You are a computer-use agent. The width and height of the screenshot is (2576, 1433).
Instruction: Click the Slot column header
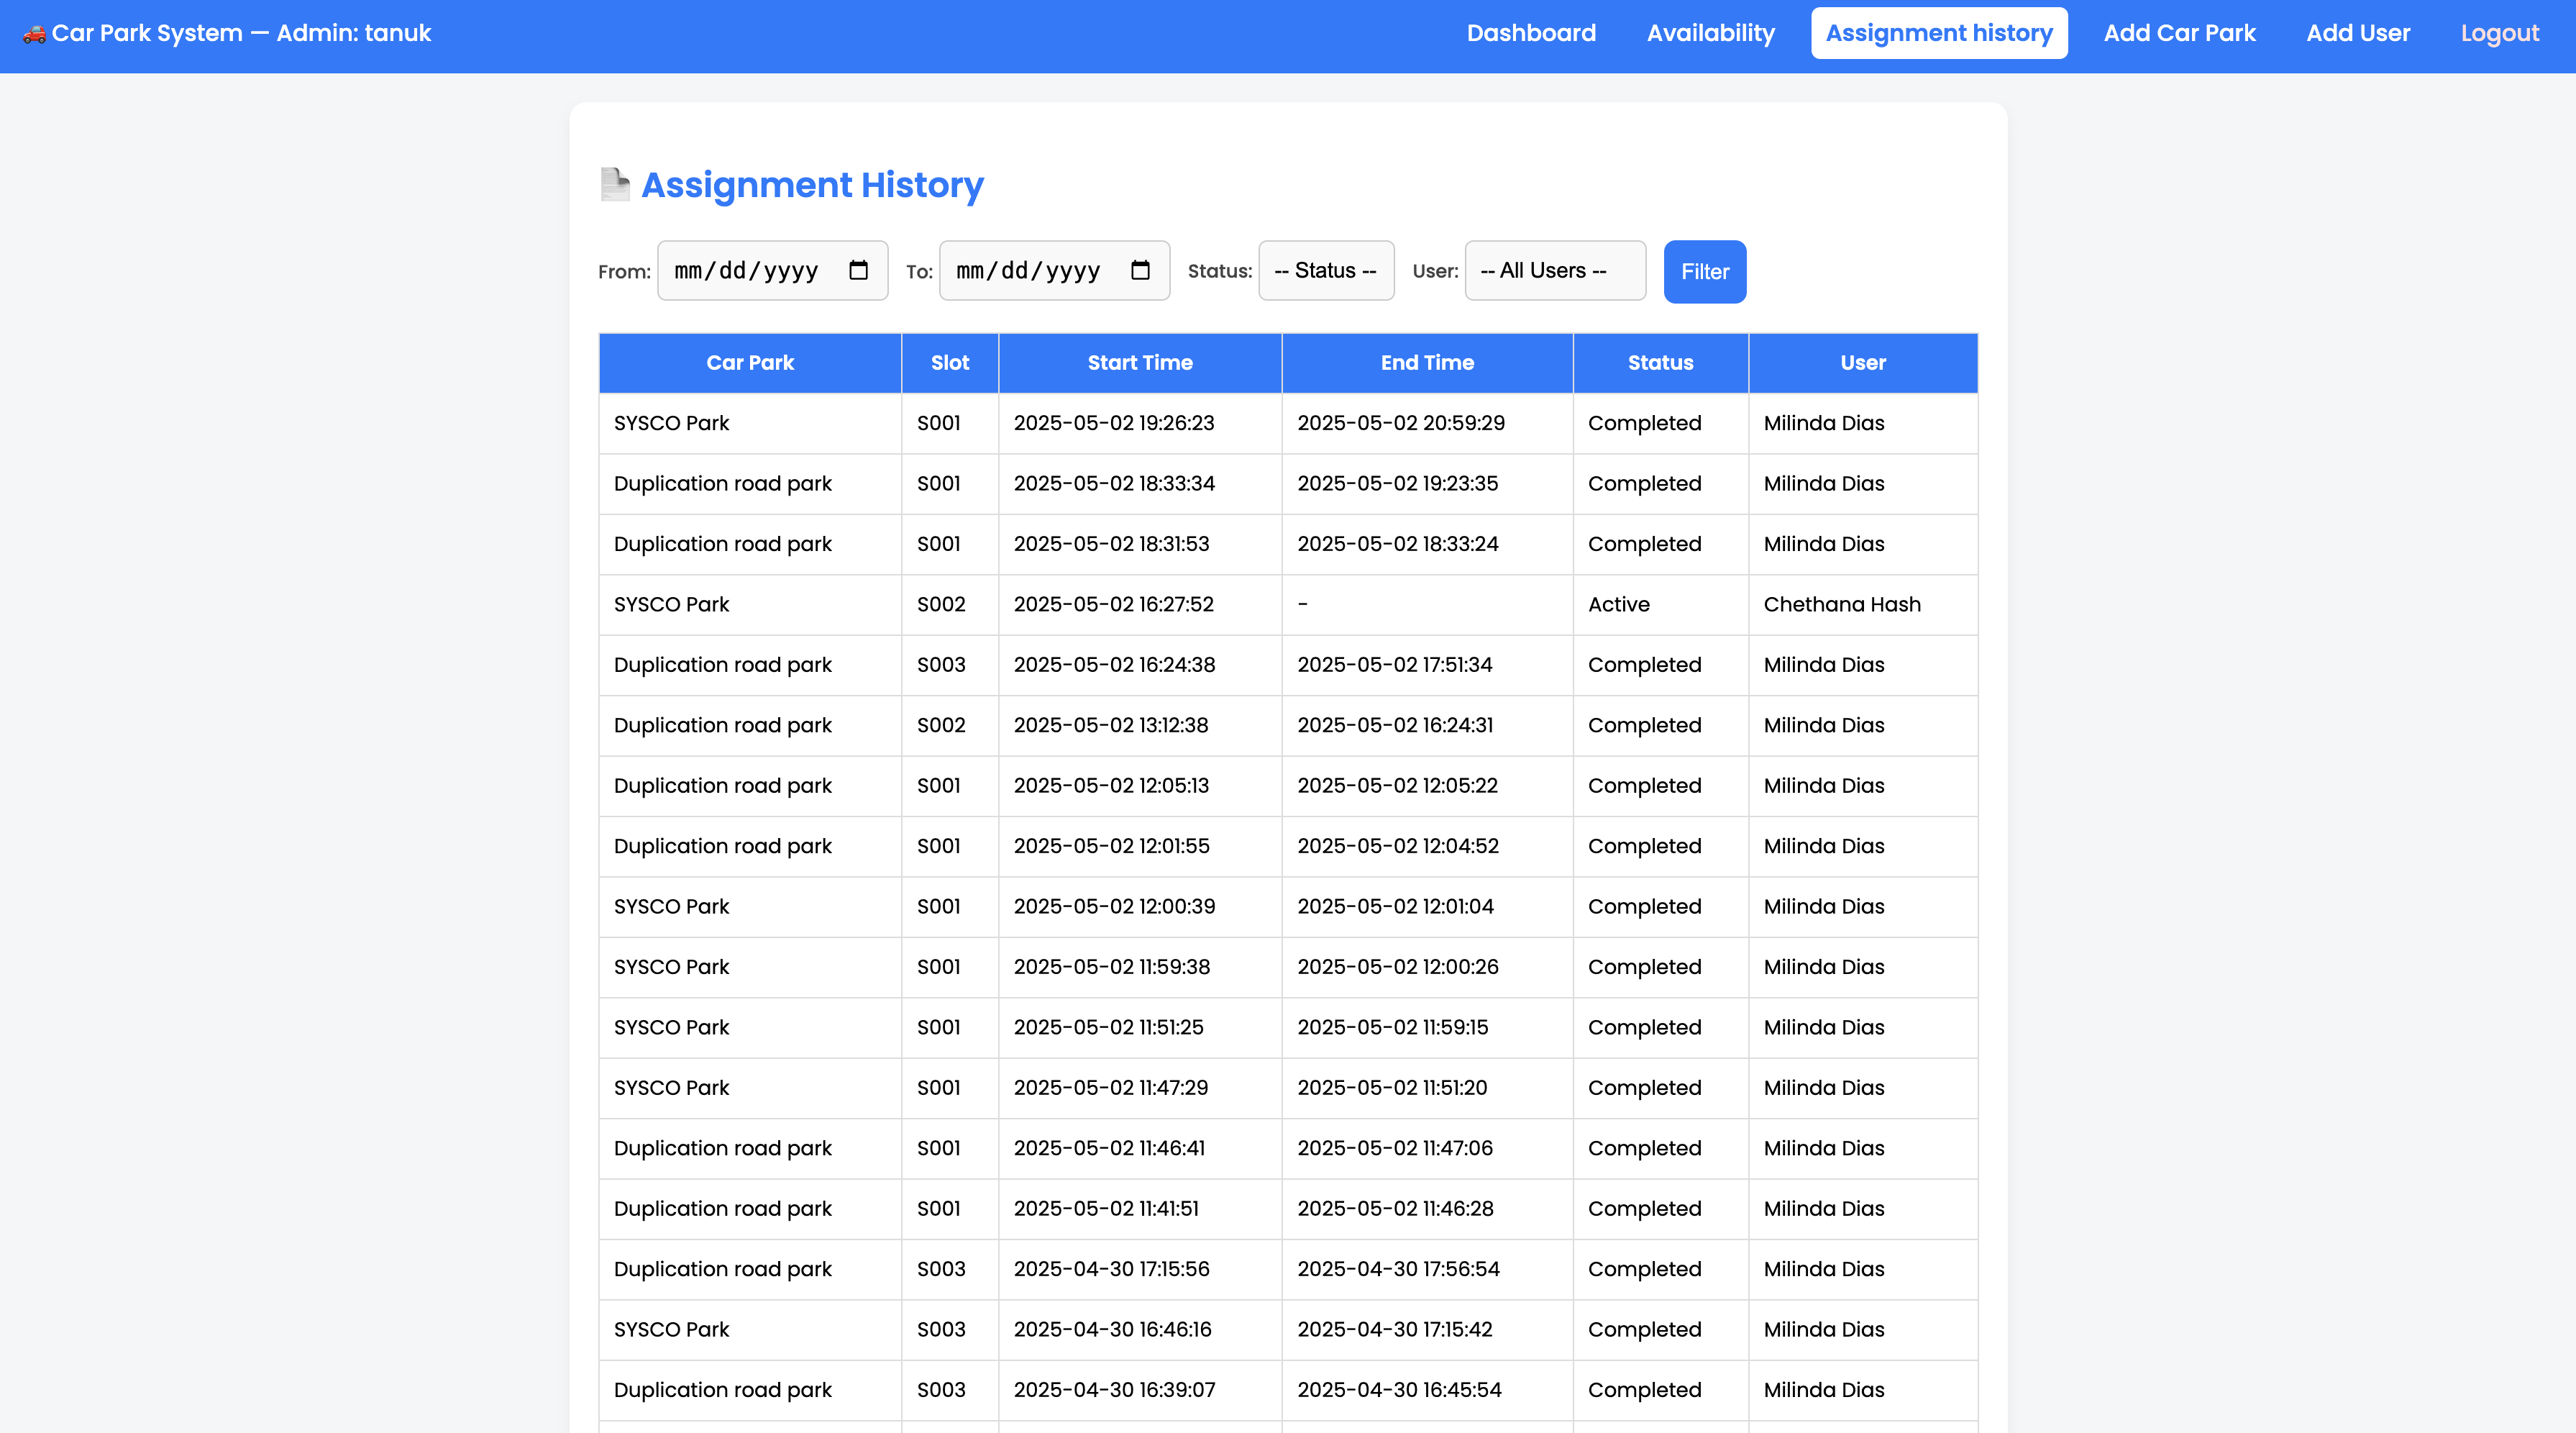(950, 363)
